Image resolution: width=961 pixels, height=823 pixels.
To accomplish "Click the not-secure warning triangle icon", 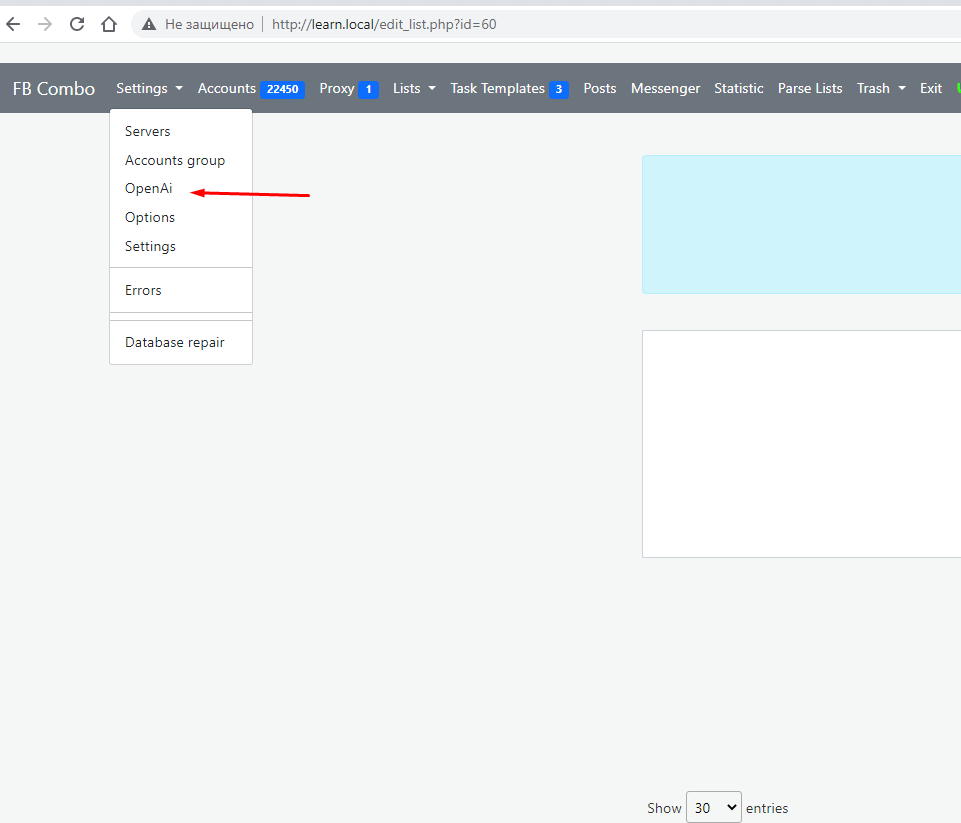I will 149,24.
